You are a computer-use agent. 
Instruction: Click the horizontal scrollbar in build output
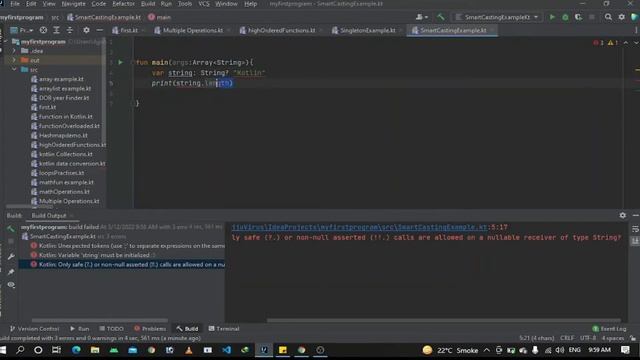pyautogui.click(x=444, y=320)
